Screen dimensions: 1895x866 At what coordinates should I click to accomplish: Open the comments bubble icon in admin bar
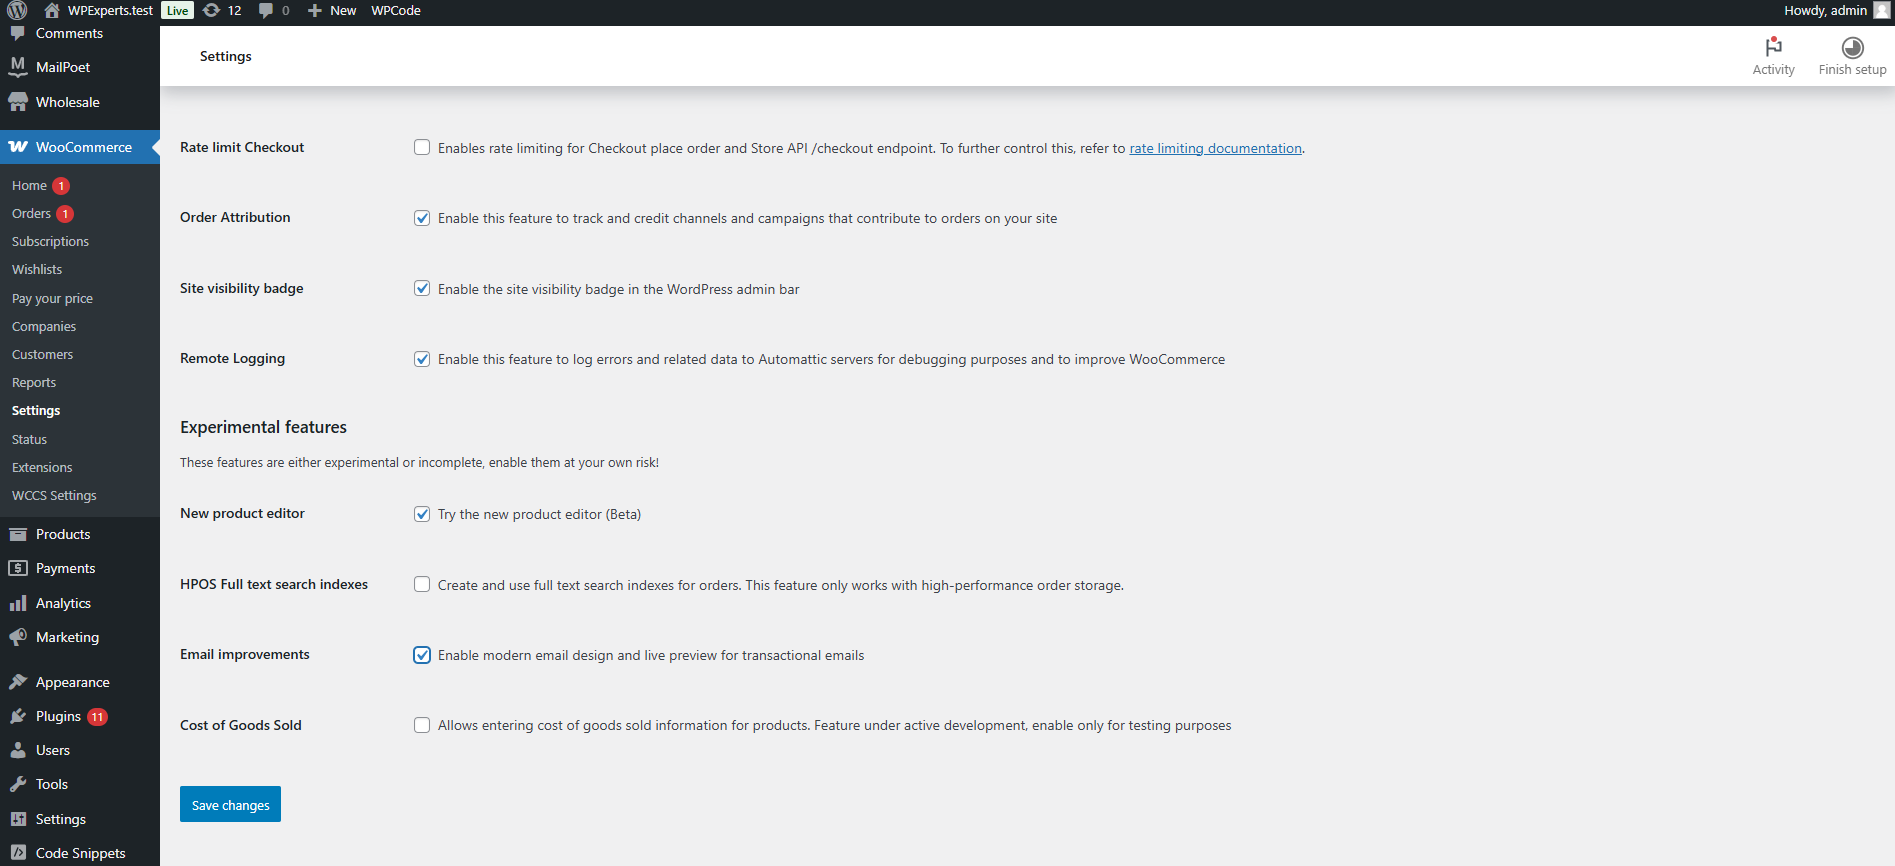pos(266,10)
